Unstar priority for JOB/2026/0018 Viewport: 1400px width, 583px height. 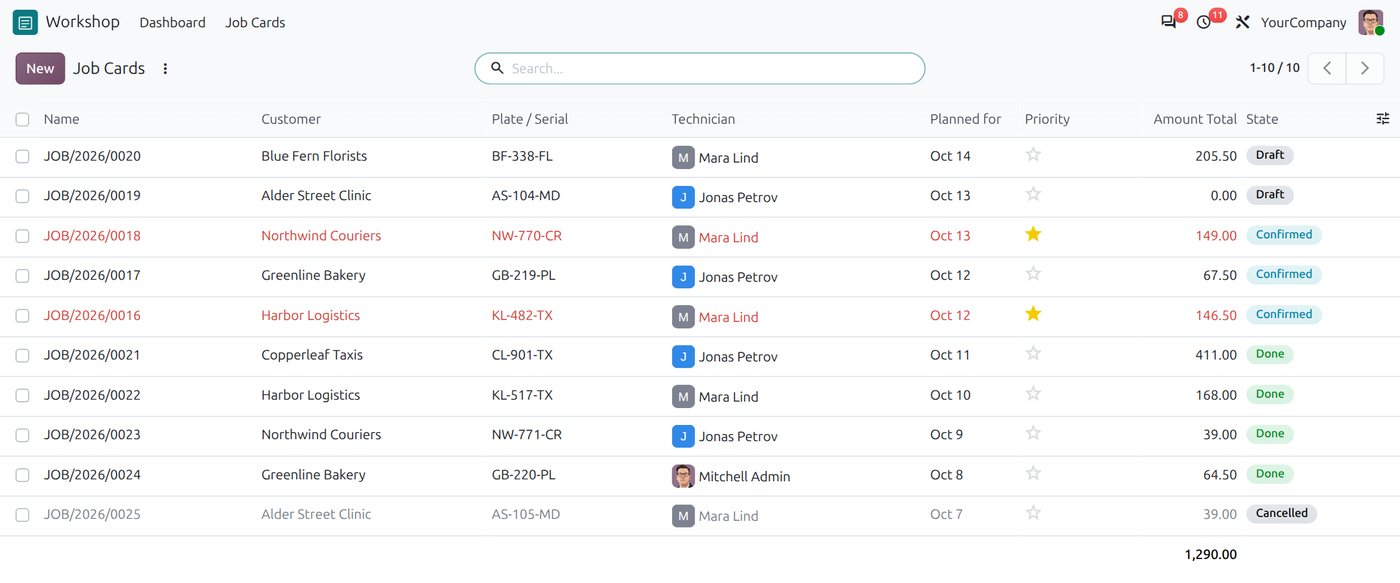[x=1033, y=234]
